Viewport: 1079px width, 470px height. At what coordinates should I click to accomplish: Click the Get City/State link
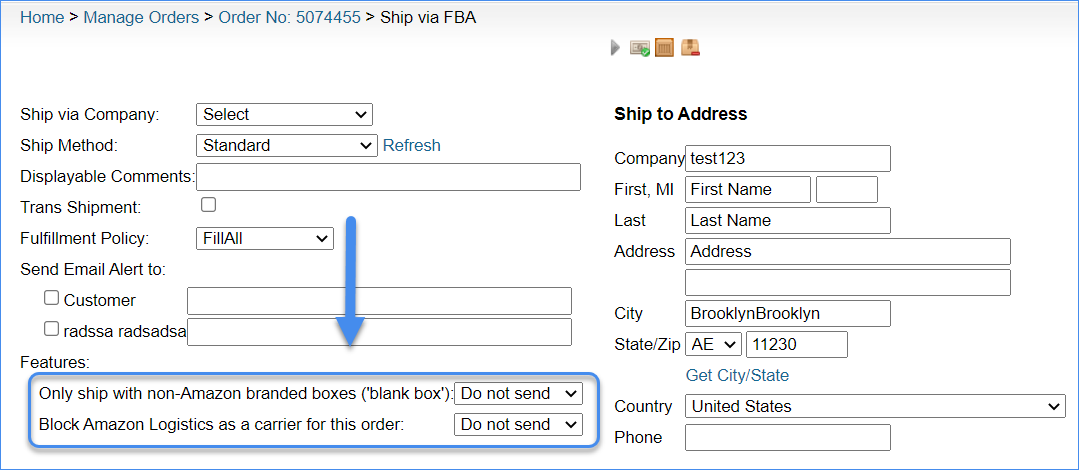pos(737,375)
